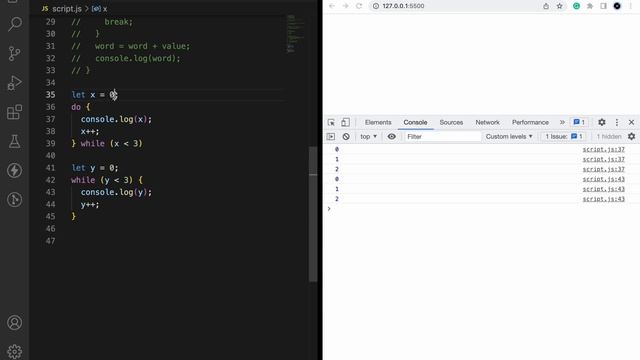This screenshot has height=360, width=640.
Task: Bookmark this page with the star icon
Action: coord(560,6)
